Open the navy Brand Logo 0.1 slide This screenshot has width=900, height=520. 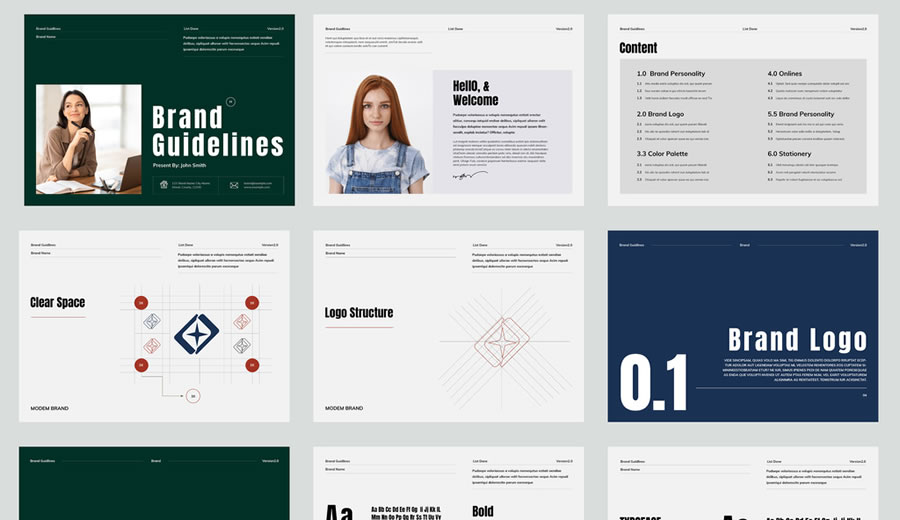(743, 326)
